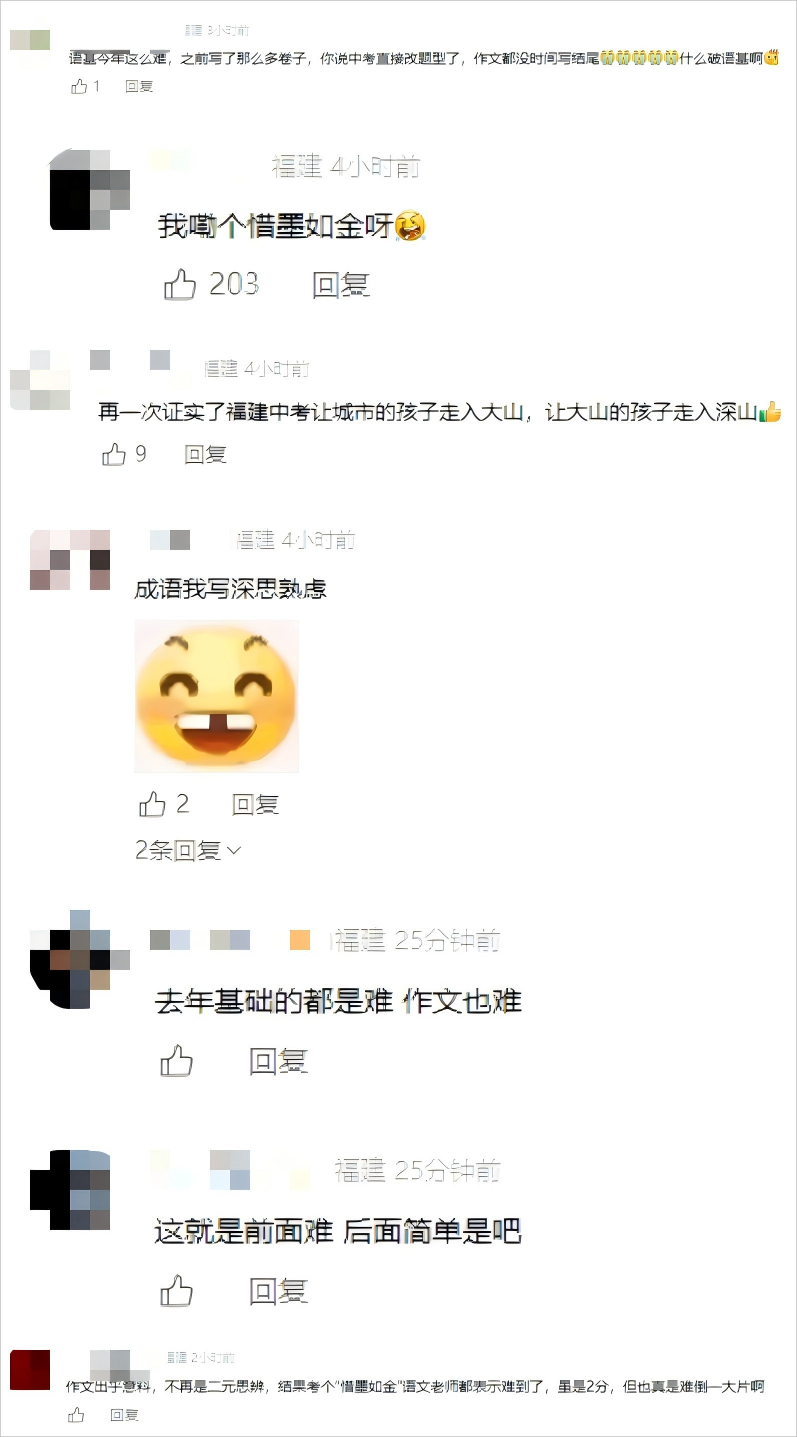Like the comment 这就是前面难 后面简单是吧
Screen dimensions: 797x1437
[177, 1290]
